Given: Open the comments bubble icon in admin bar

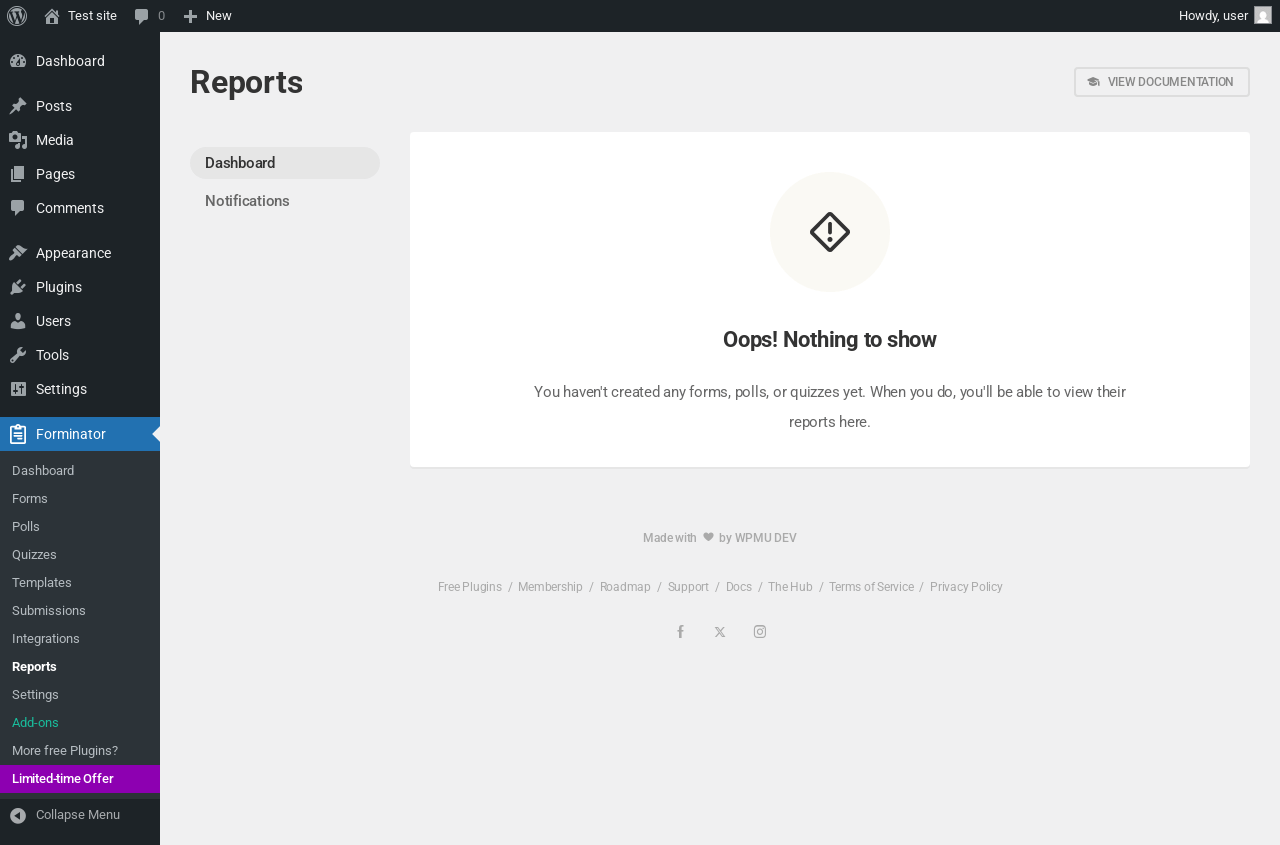Looking at the screenshot, I should [x=142, y=16].
